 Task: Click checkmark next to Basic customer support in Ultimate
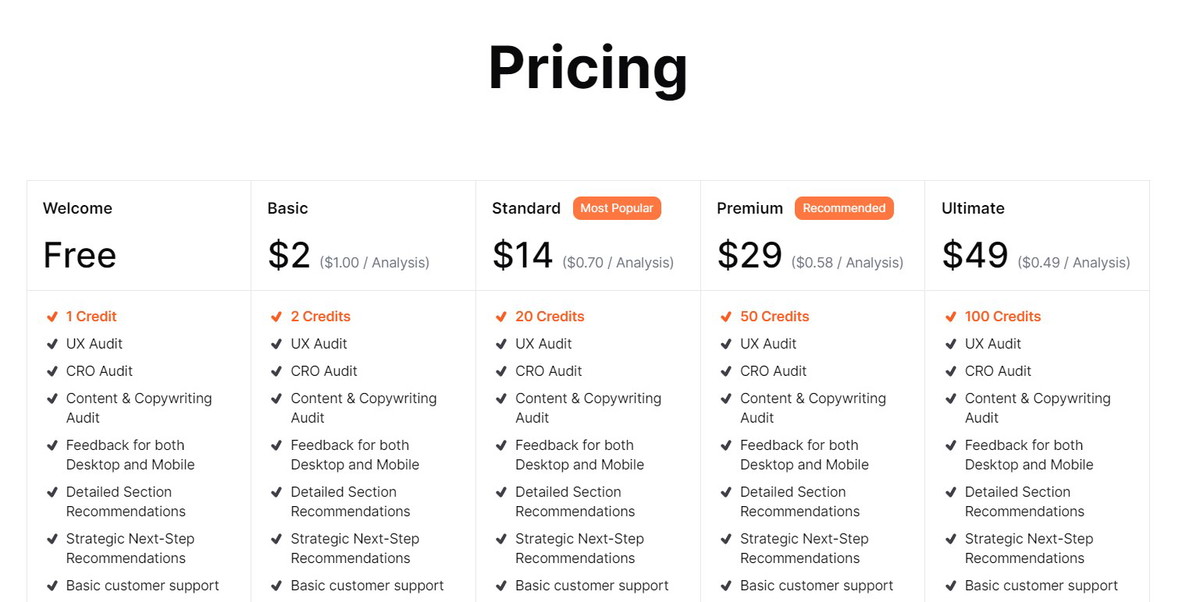951,586
